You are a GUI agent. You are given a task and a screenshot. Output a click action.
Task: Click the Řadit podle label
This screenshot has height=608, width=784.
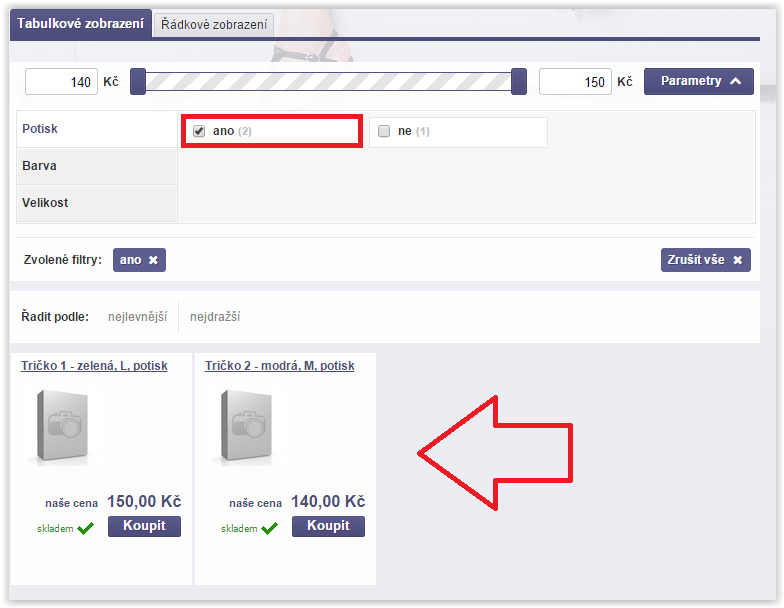click(55, 317)
